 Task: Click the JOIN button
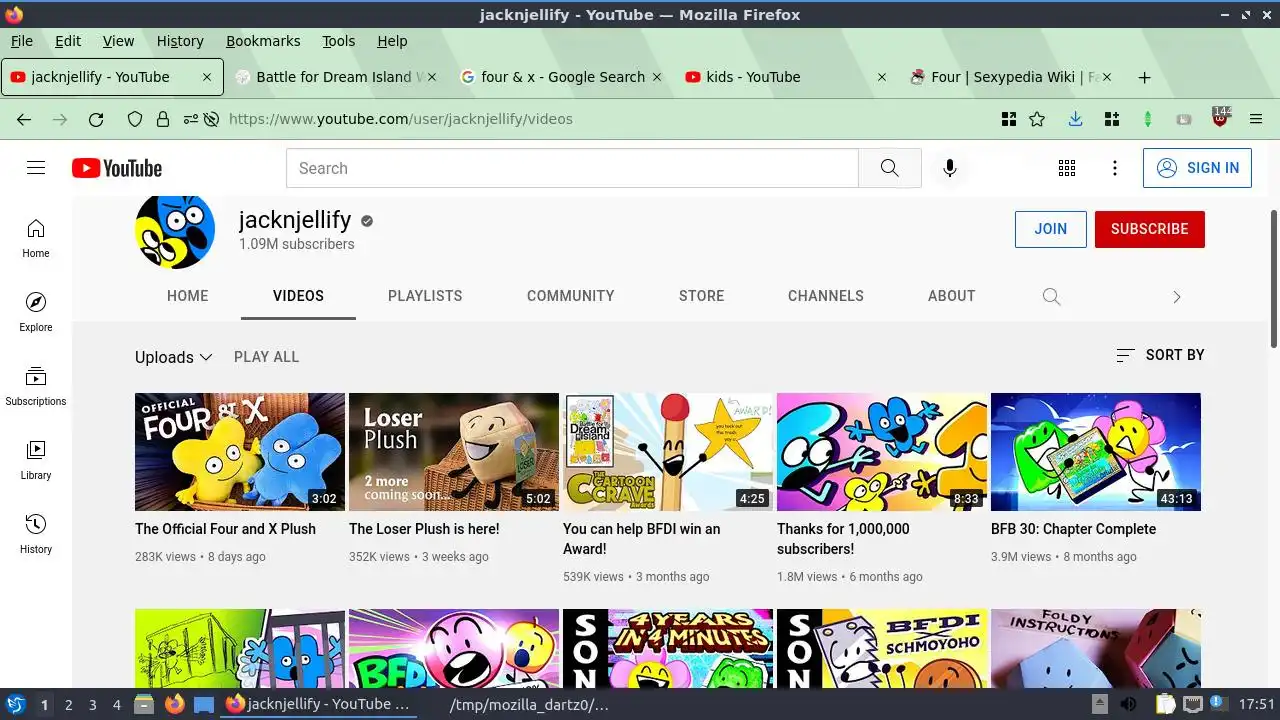[1051, 229]
